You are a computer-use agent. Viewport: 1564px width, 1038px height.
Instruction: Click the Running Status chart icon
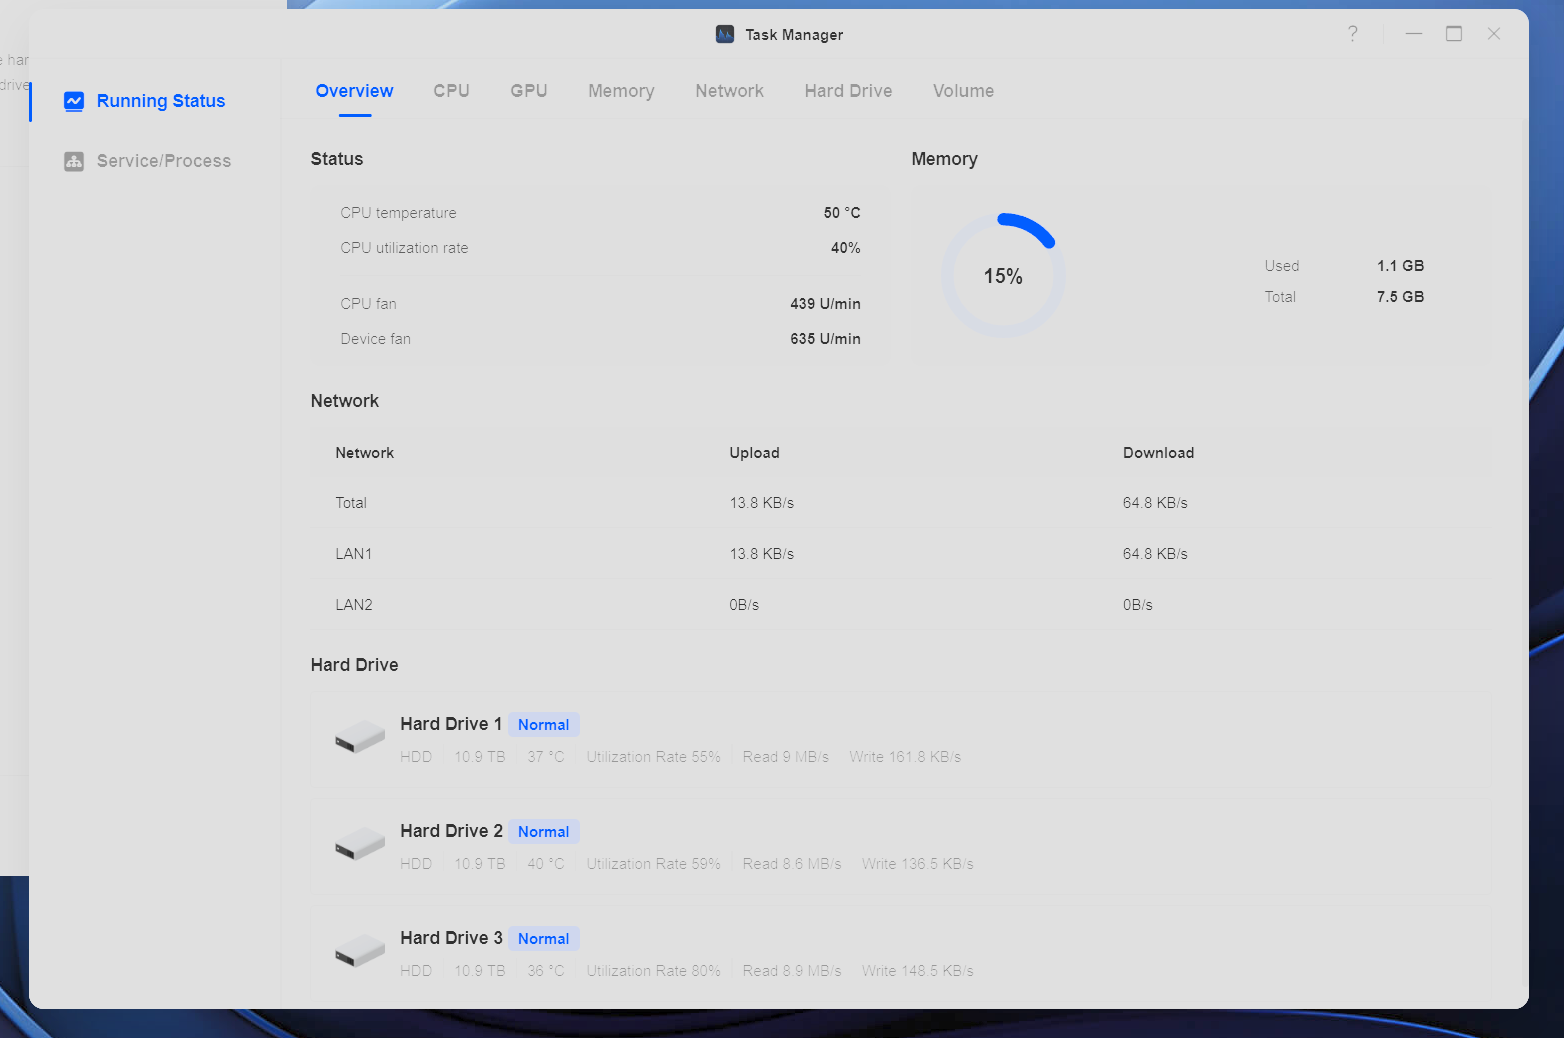pyautogui.click(x=74, y=101)
